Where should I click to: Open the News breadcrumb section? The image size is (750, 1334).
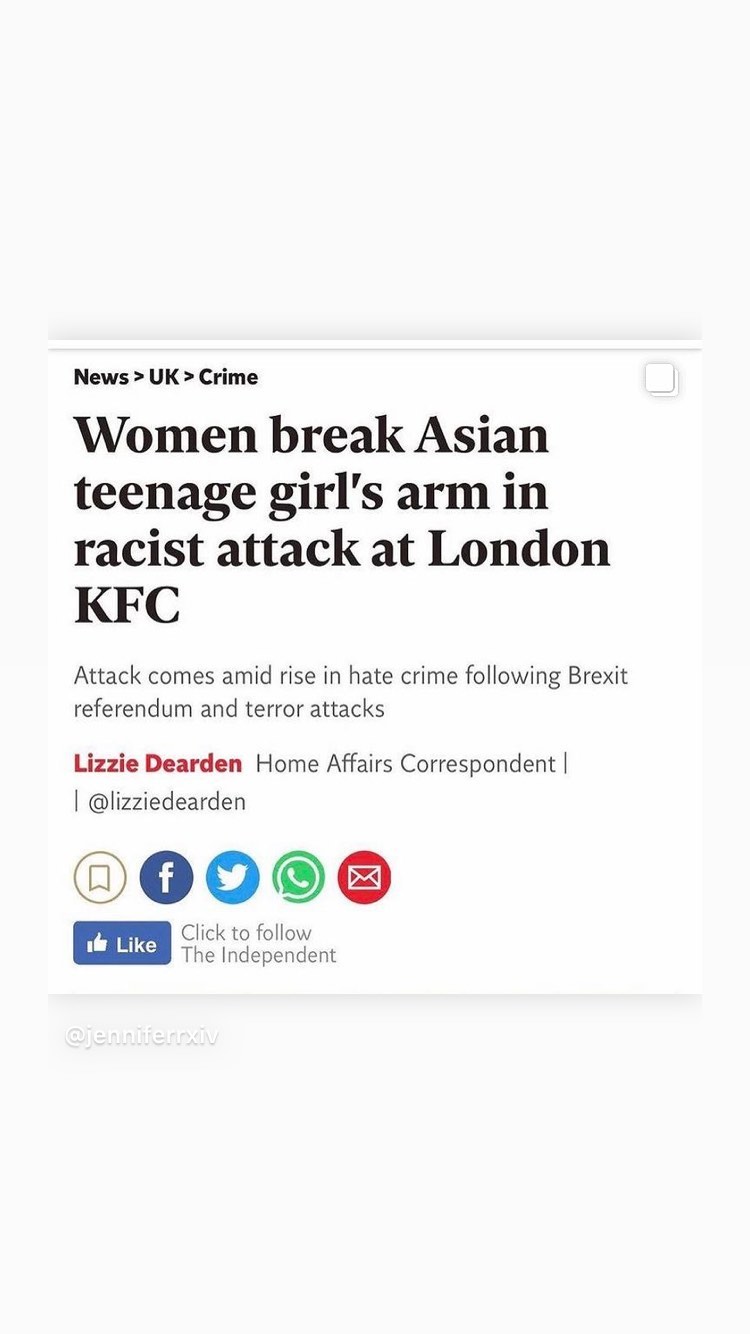coord(101,377)
